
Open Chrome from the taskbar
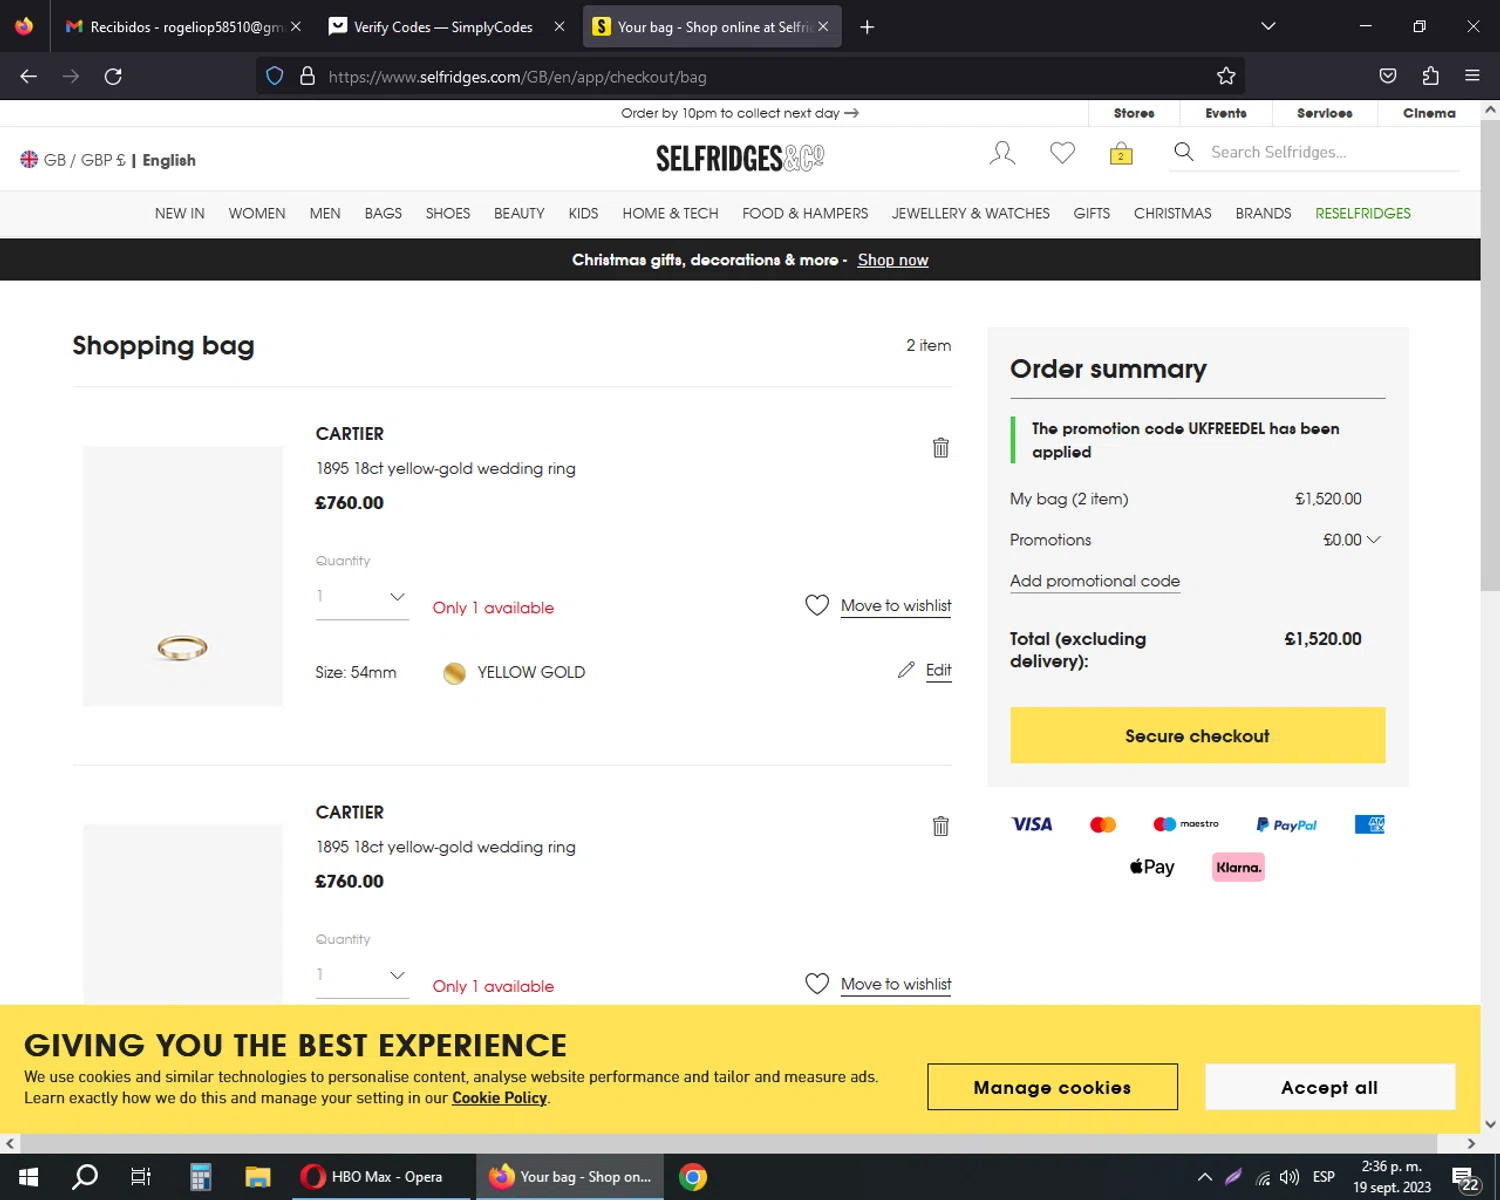click(x=693, y=1177)
